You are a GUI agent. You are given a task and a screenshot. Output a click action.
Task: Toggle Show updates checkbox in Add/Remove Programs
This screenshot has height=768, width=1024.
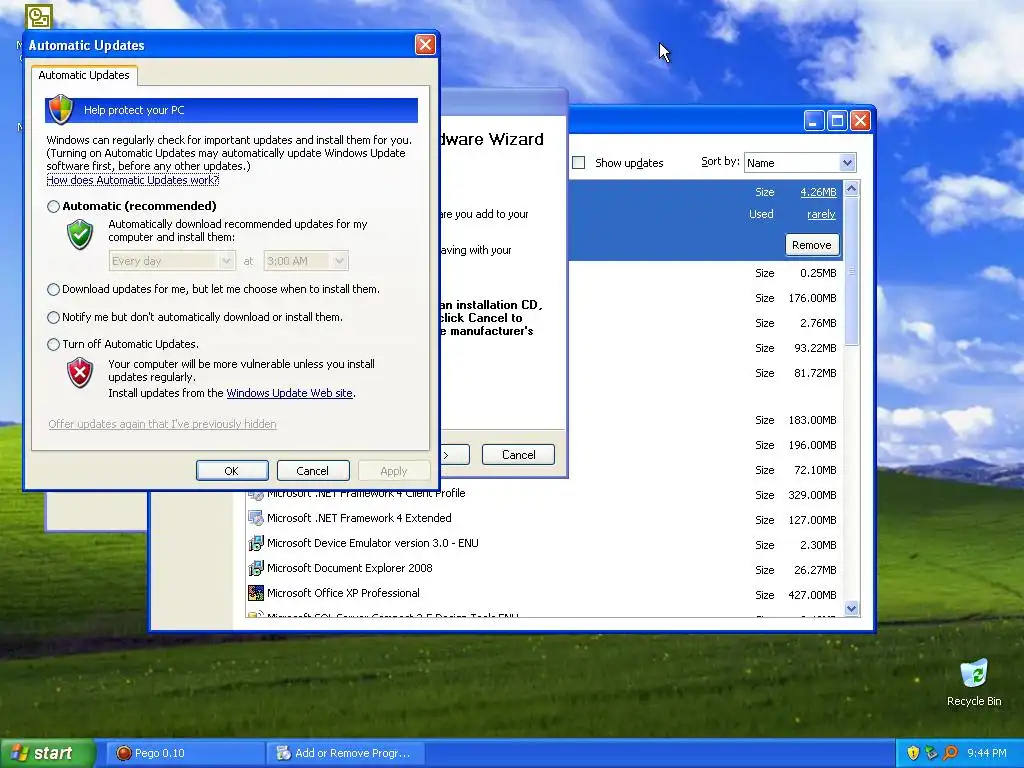(x=579, y=163)
